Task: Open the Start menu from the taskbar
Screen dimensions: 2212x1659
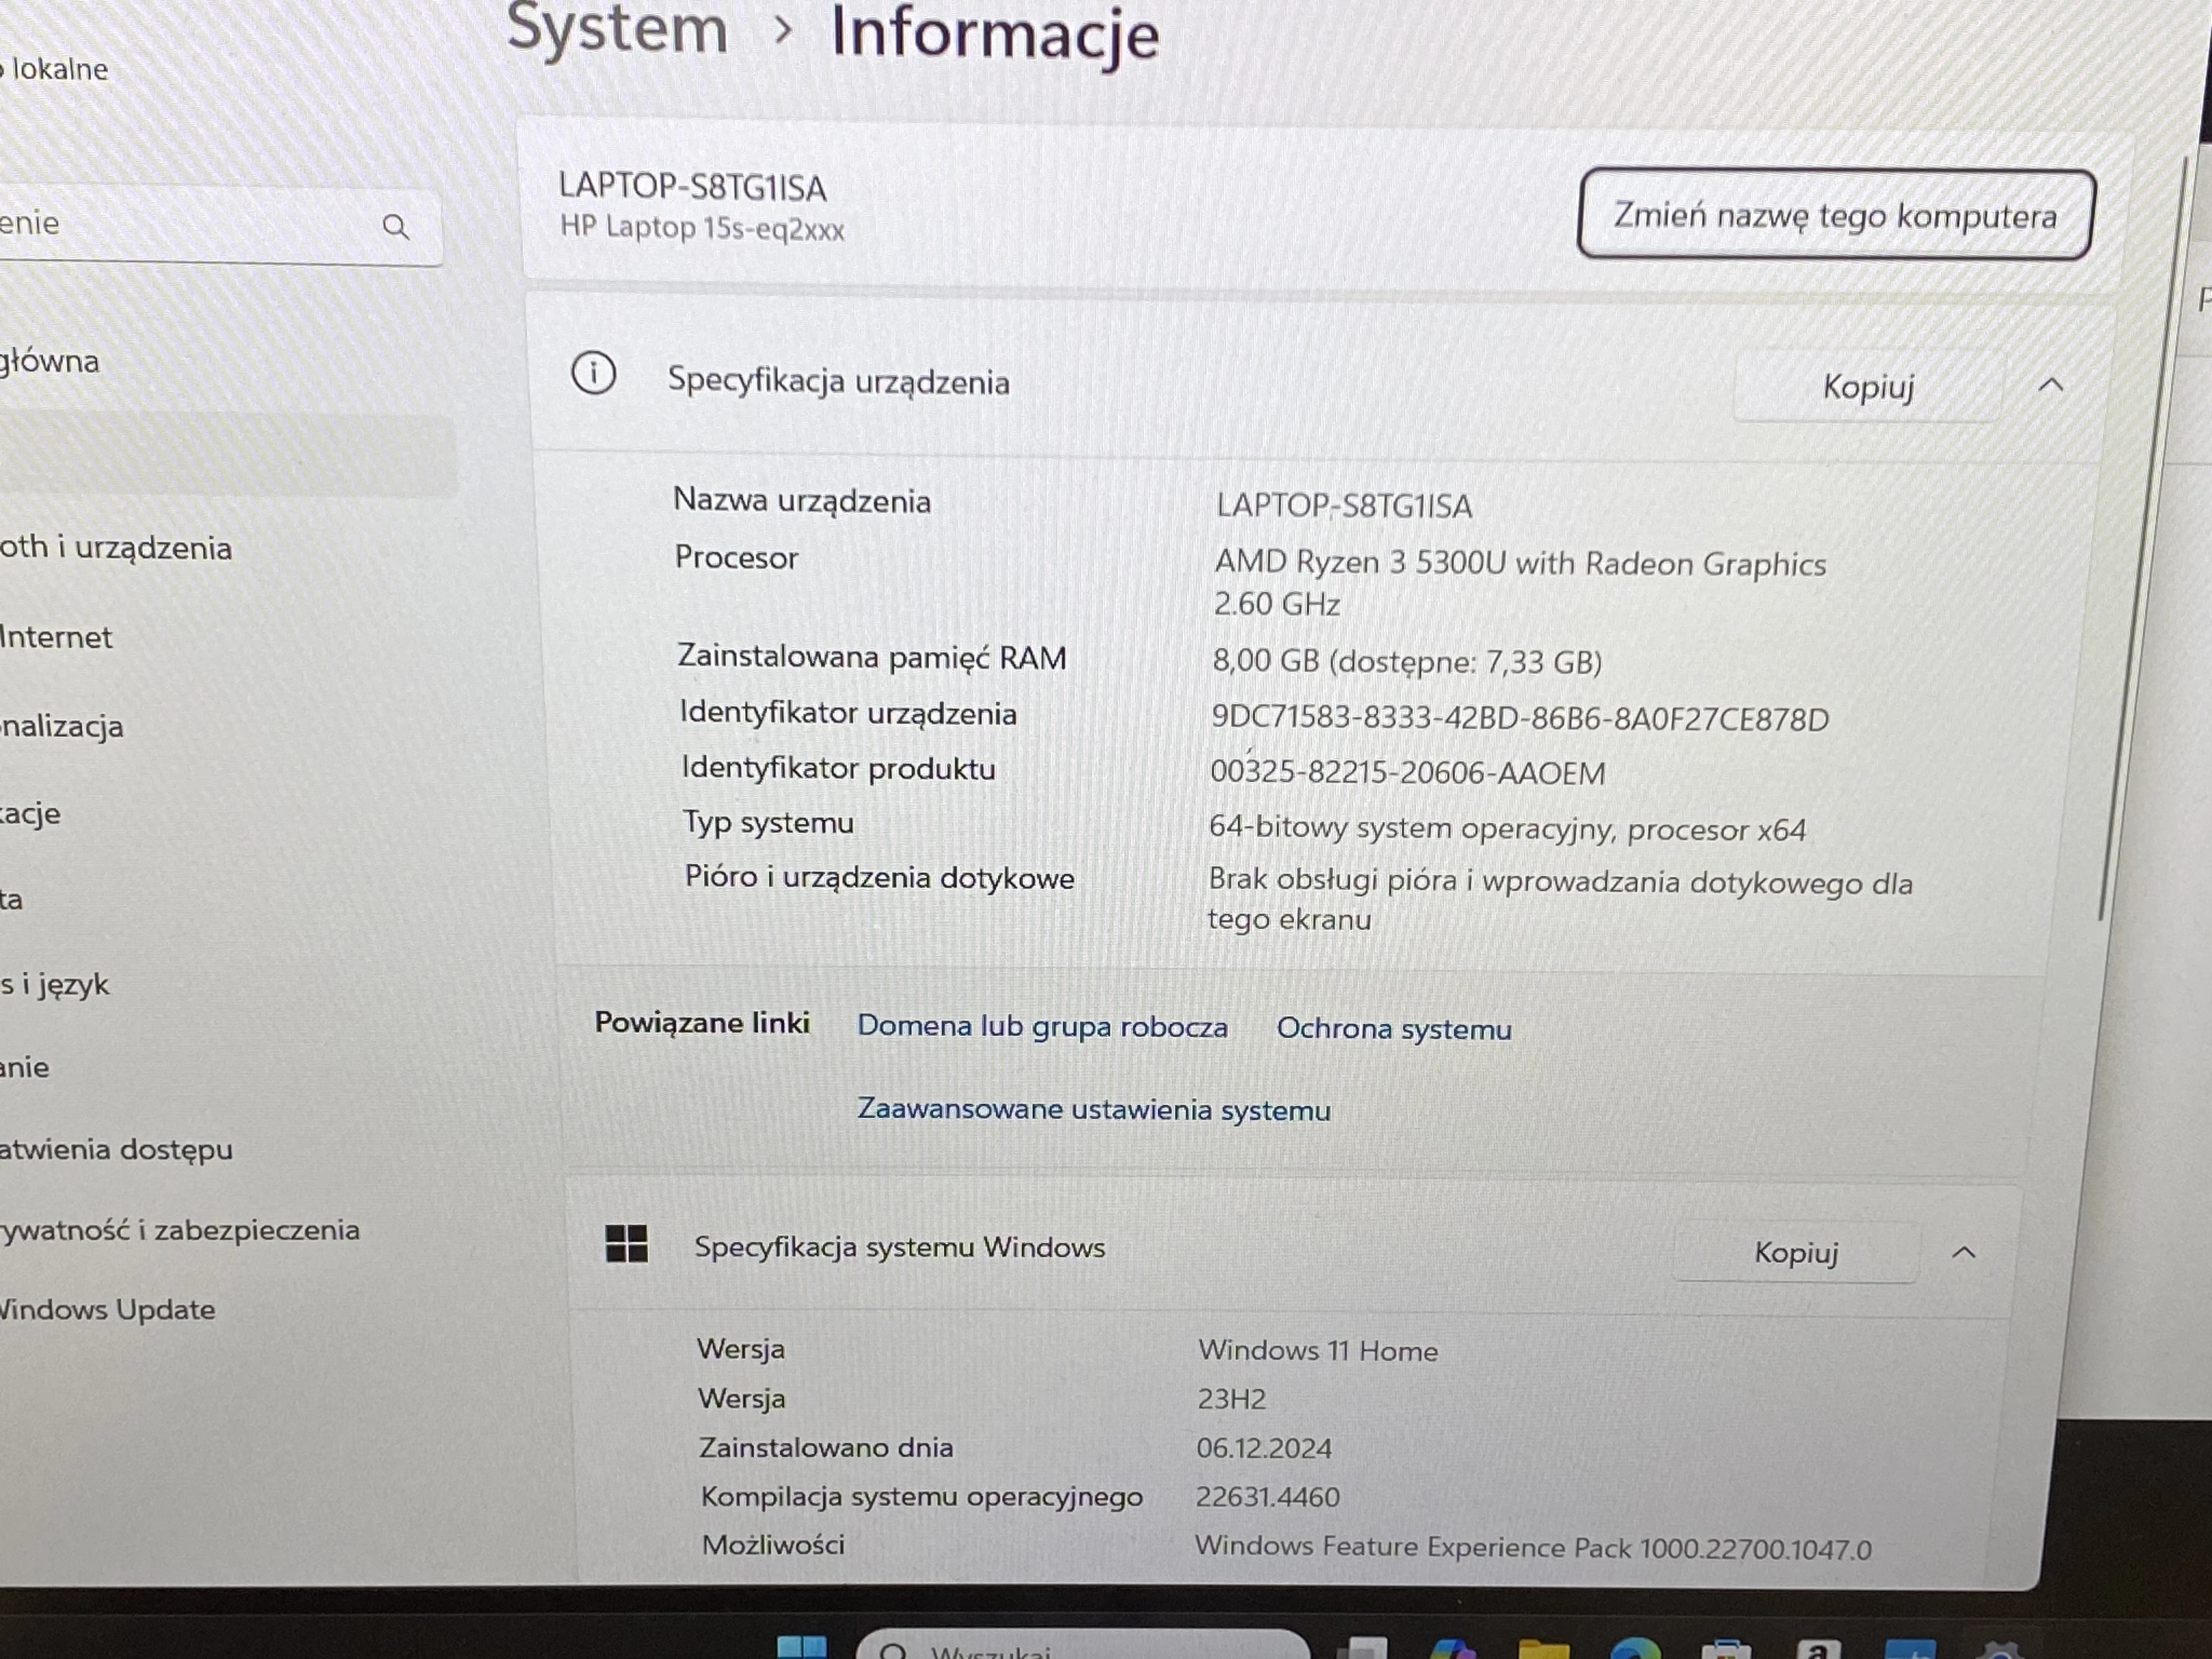Action: 802,1647
